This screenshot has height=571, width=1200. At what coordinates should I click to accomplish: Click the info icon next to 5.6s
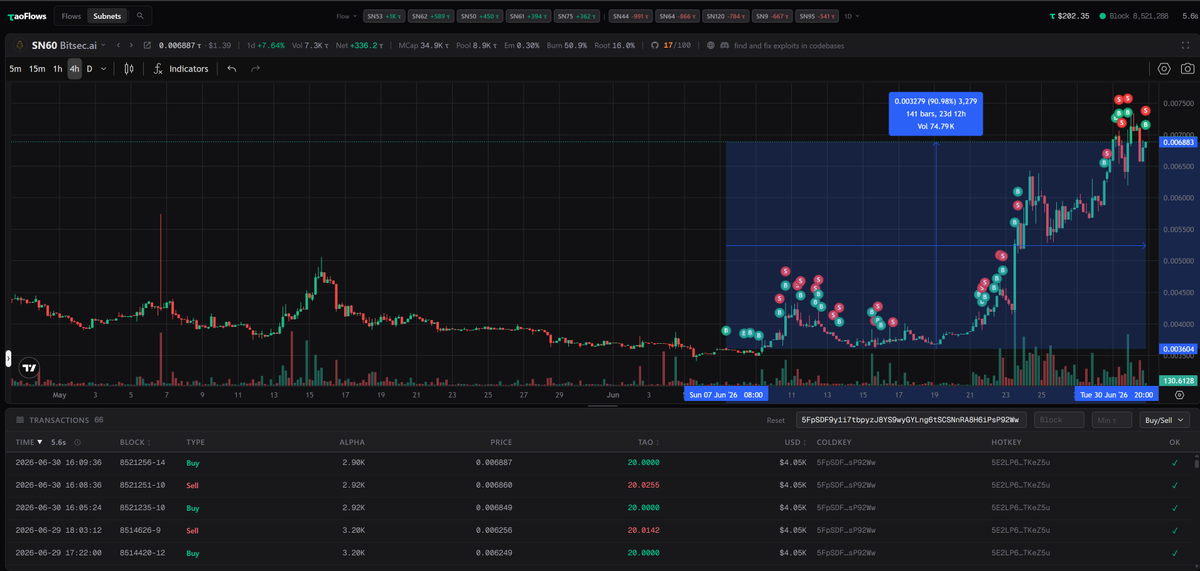pos(77,441)
